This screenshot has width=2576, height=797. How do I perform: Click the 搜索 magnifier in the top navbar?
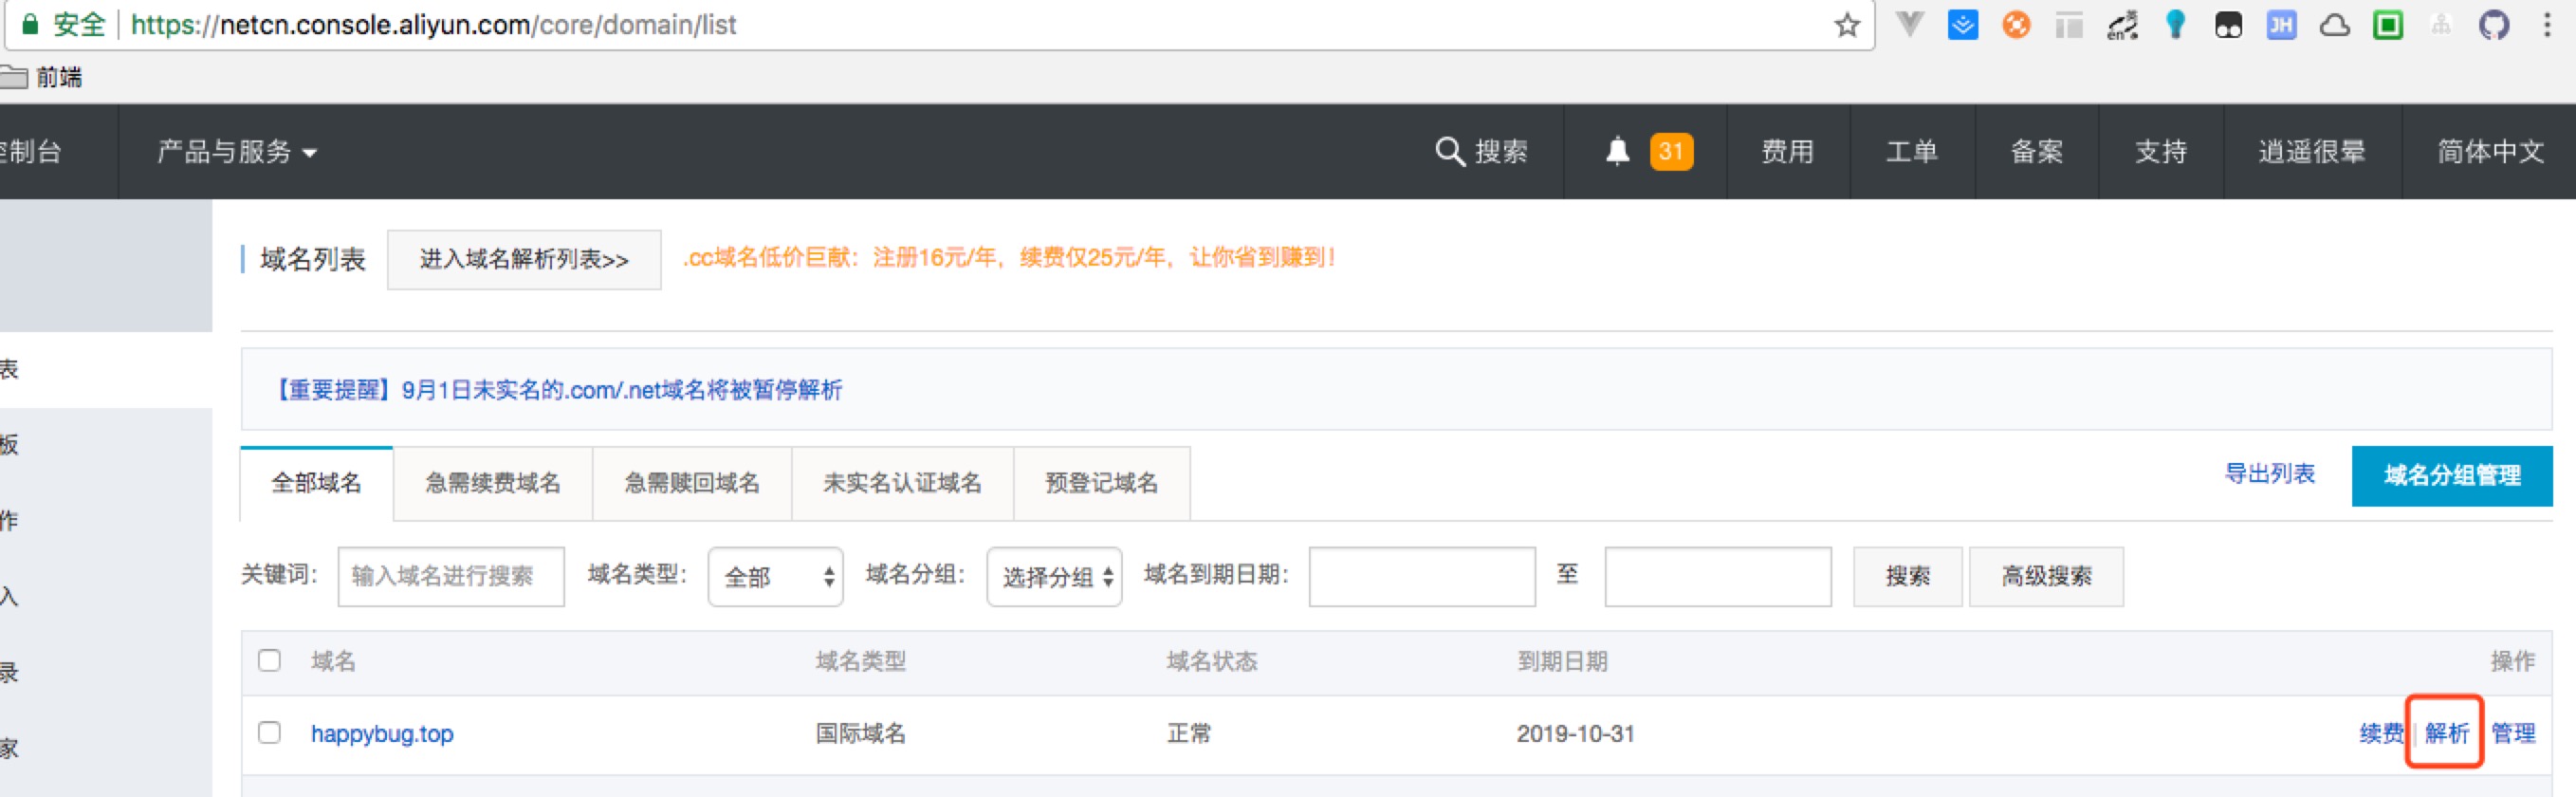point(1481,151)
